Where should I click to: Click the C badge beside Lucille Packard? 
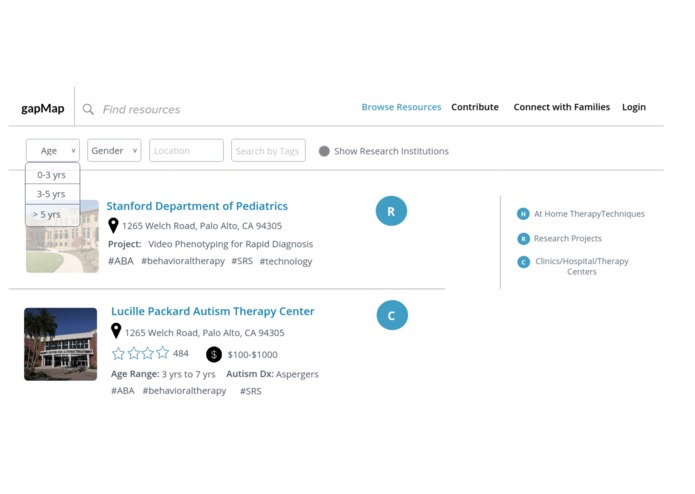click(392, 315)
